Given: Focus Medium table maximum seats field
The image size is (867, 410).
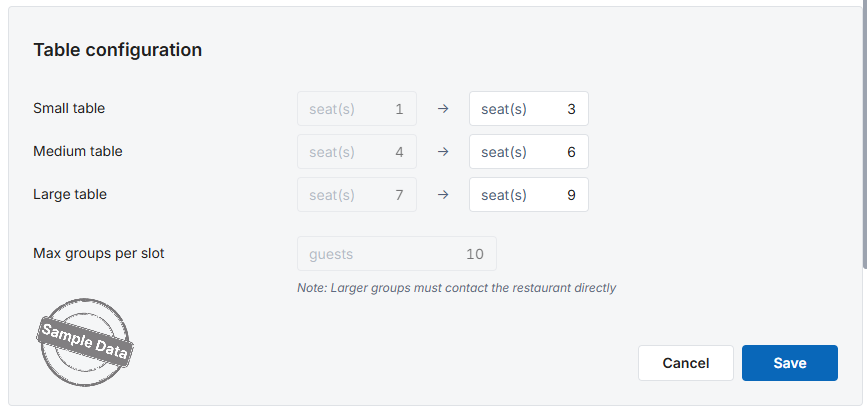Looking at the screenshot, I should tap(529, 151).
